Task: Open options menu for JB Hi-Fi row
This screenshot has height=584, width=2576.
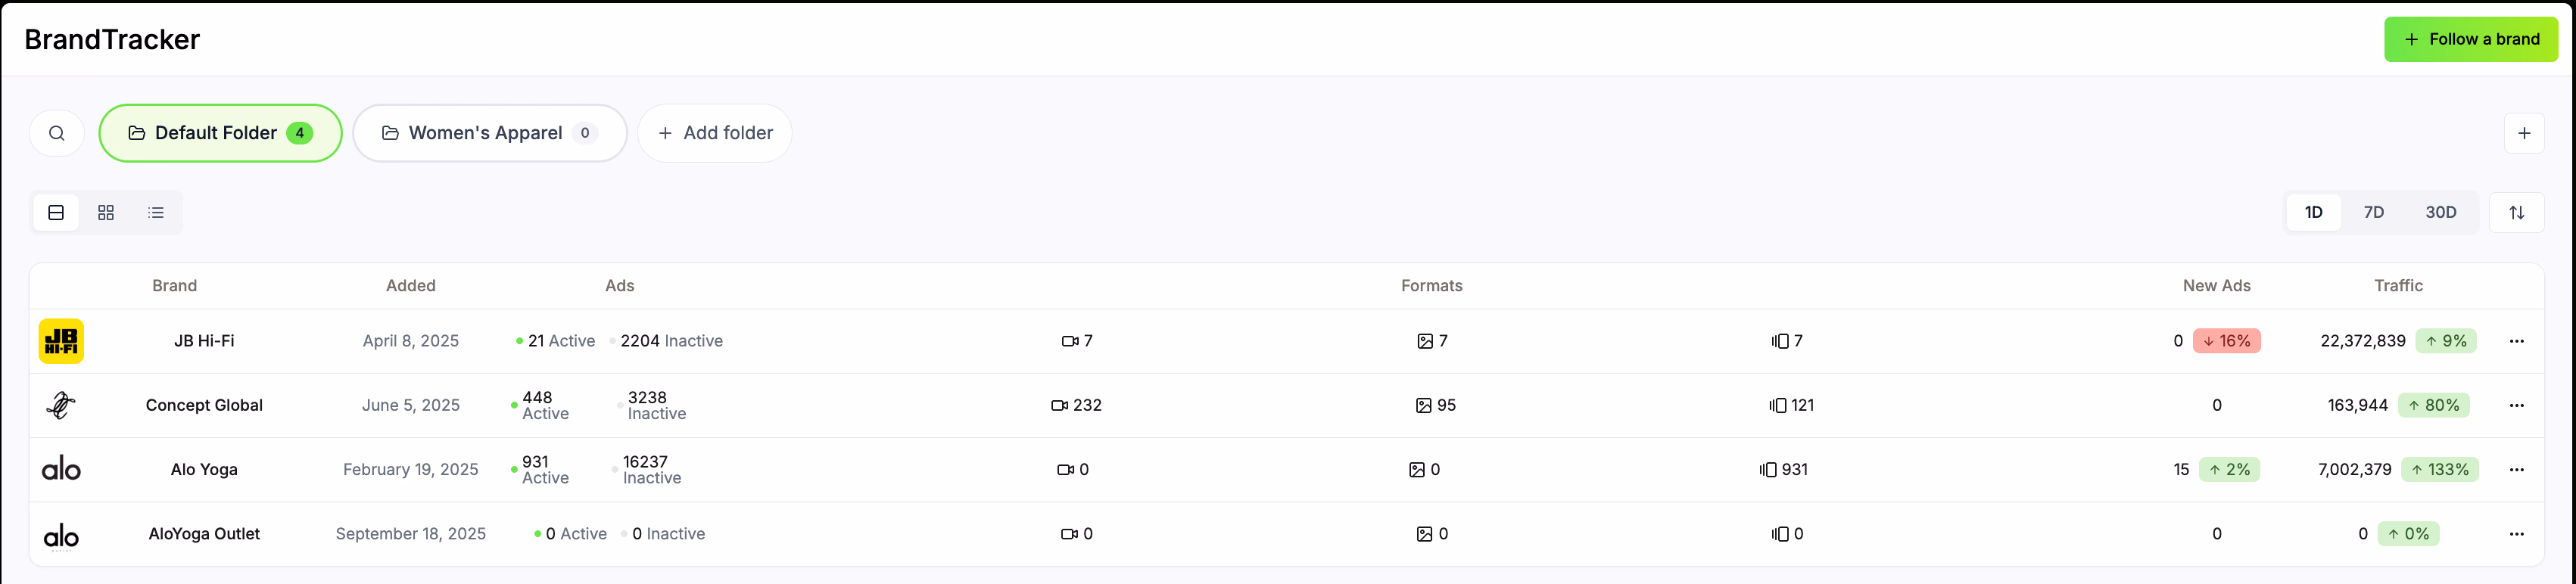Action: 2517,340
